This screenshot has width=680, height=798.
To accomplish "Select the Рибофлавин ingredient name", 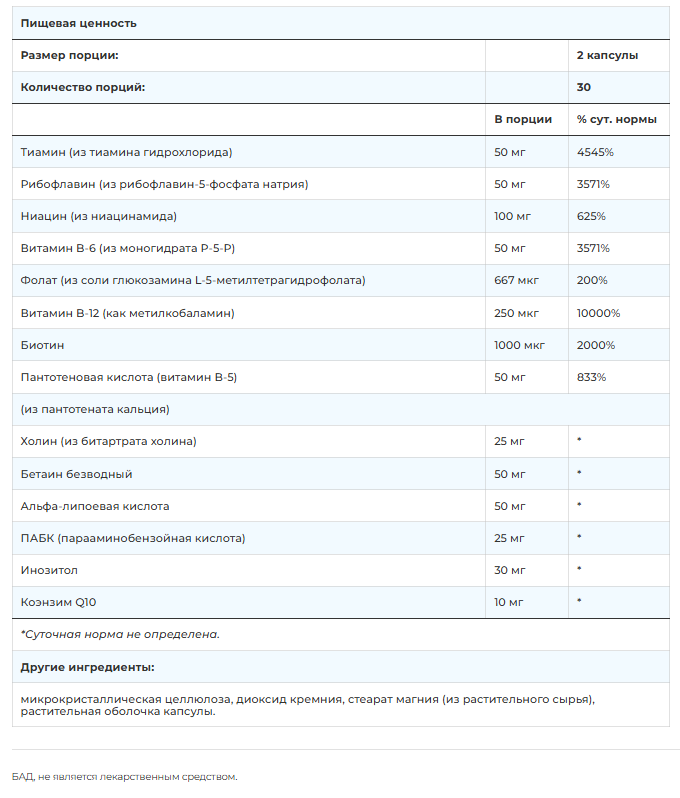I will click(x=164, y=184).
